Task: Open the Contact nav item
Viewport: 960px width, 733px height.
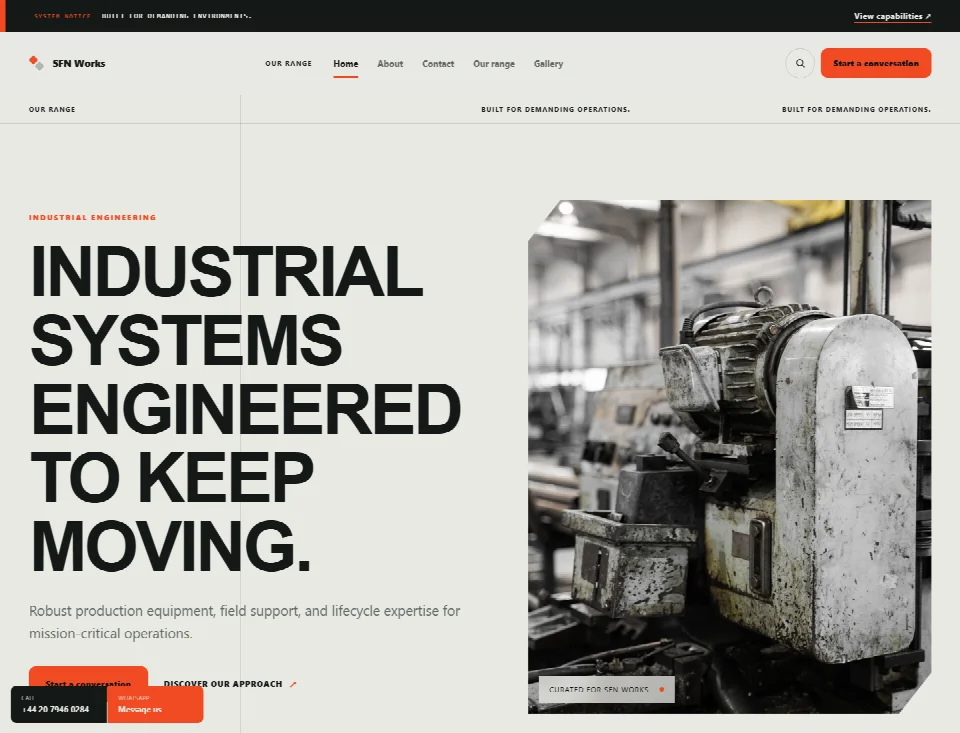Action: tap(438, 64)
